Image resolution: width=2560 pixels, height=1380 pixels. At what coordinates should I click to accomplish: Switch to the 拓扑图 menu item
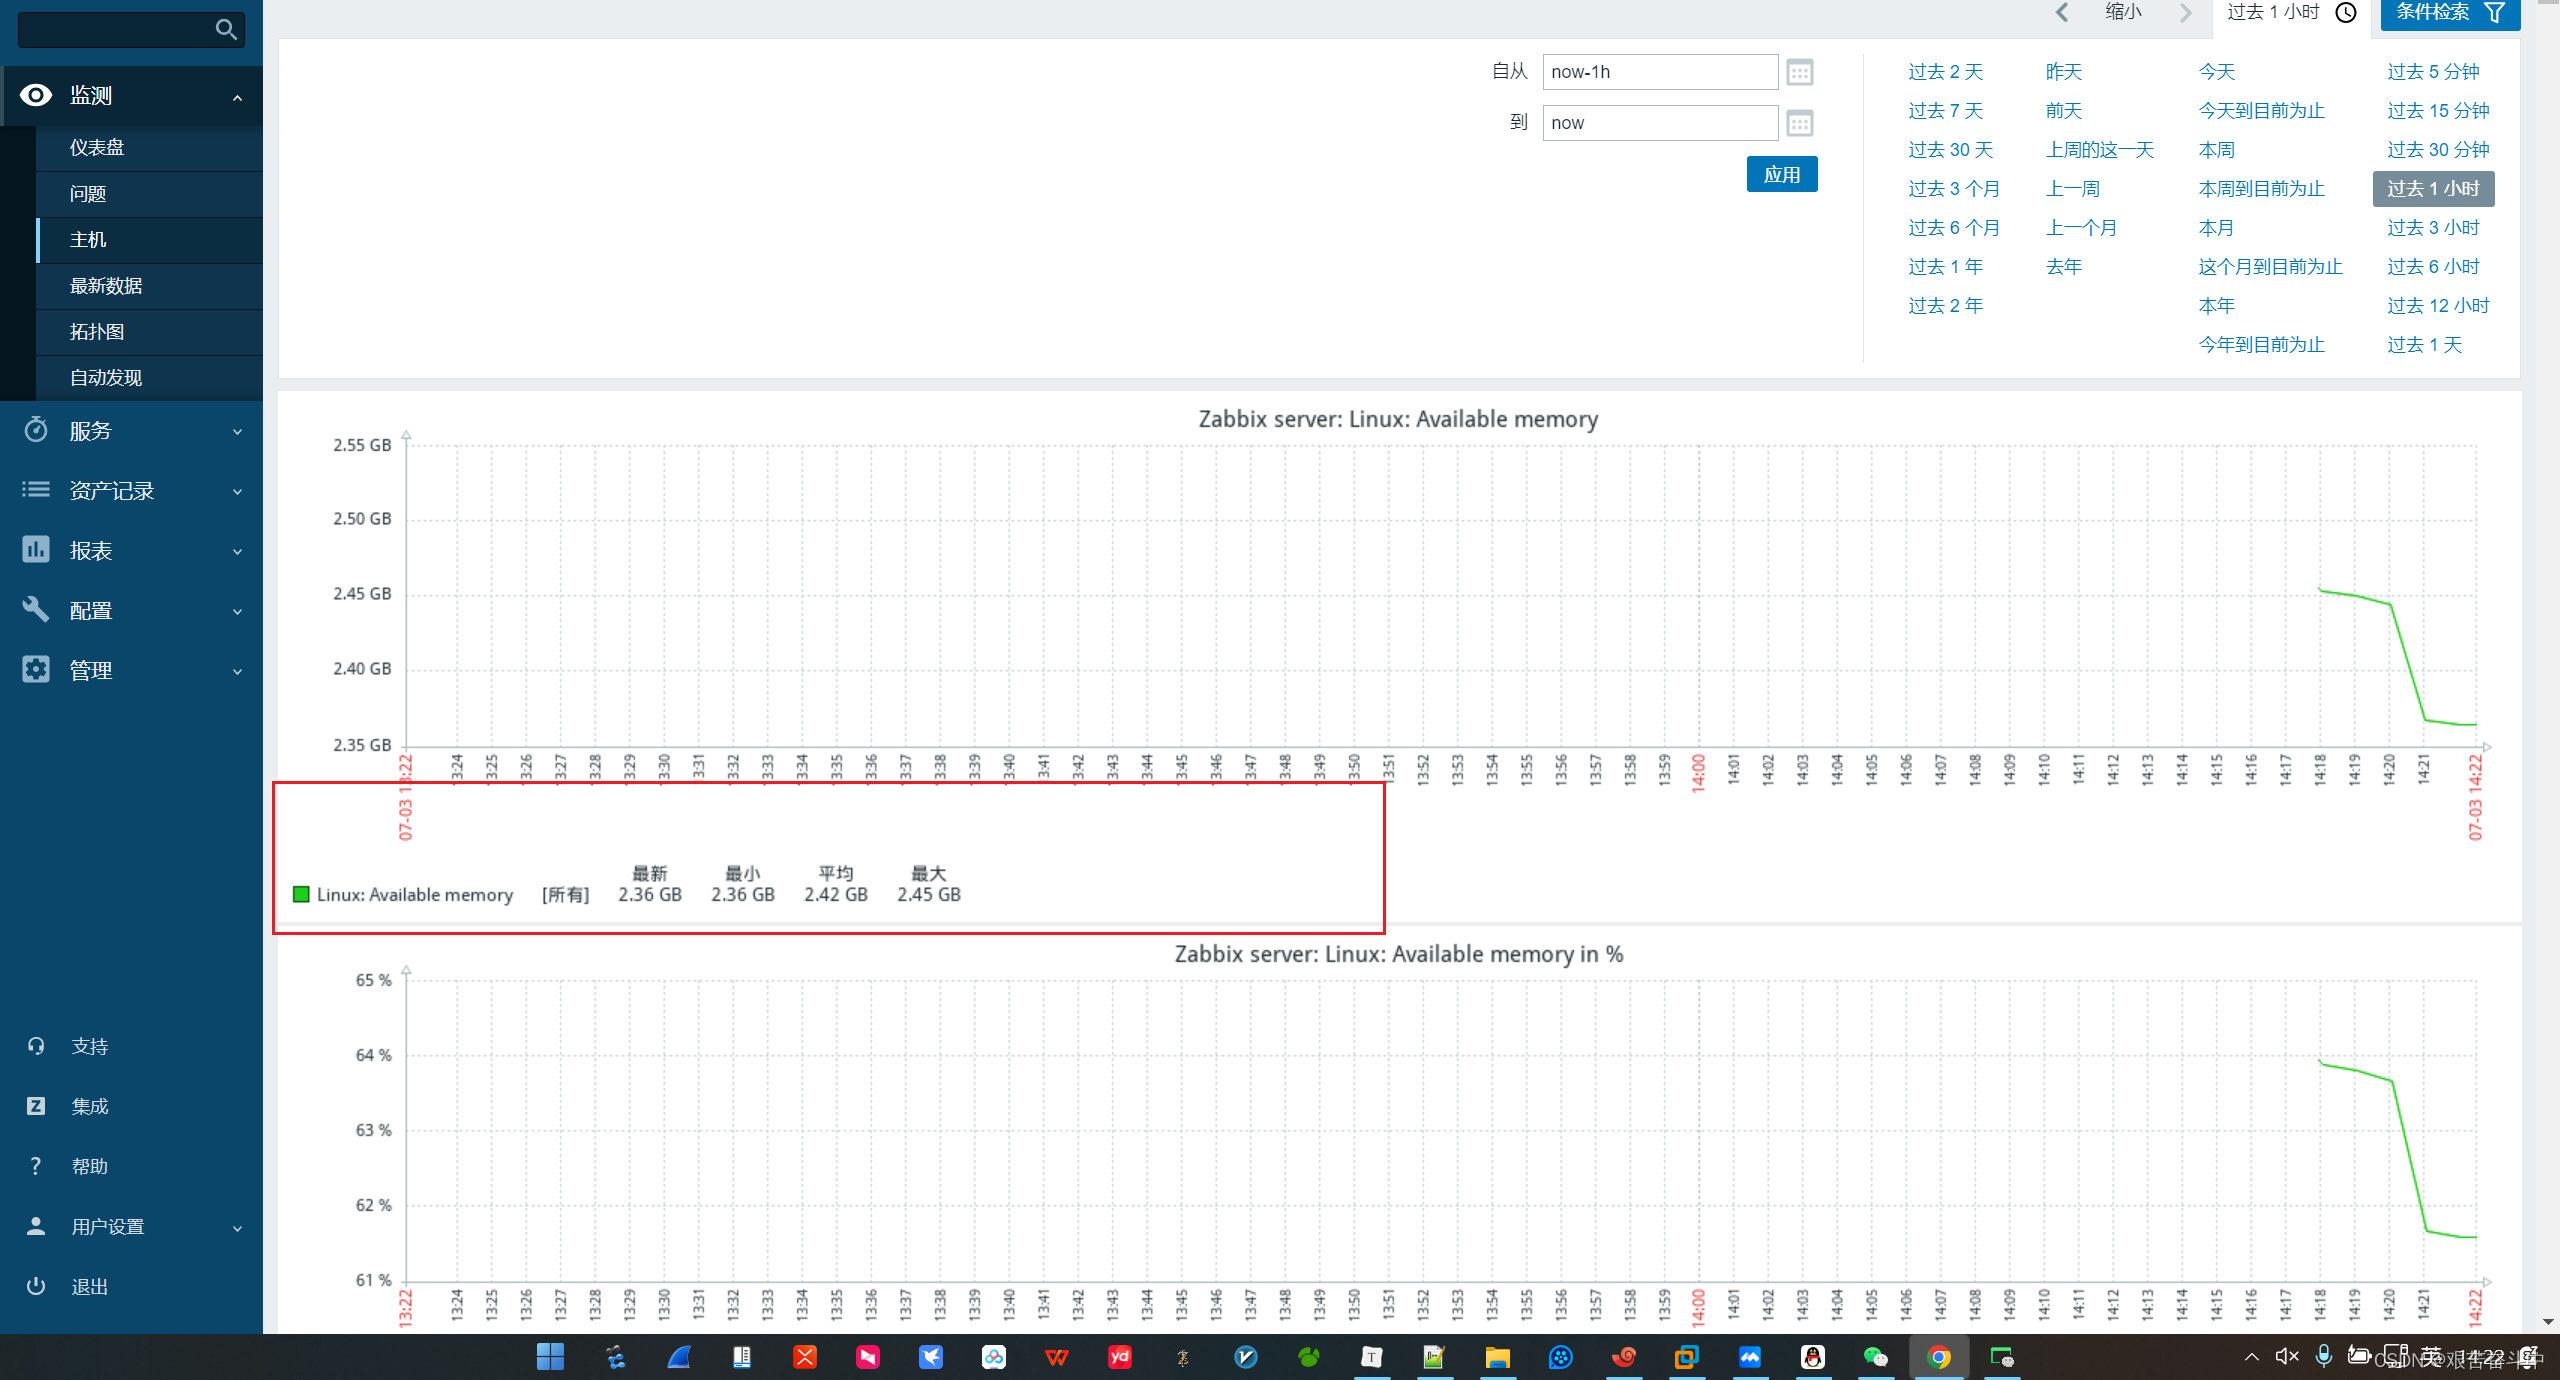[x=96, y=331]
